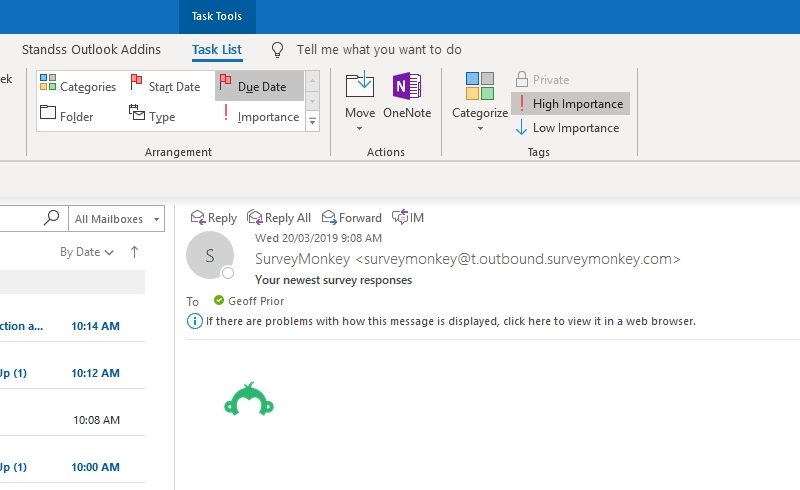This screenshot has height=490, width=800.
Task: Click recipient Geoff Prior name
Action: point(256,301)
